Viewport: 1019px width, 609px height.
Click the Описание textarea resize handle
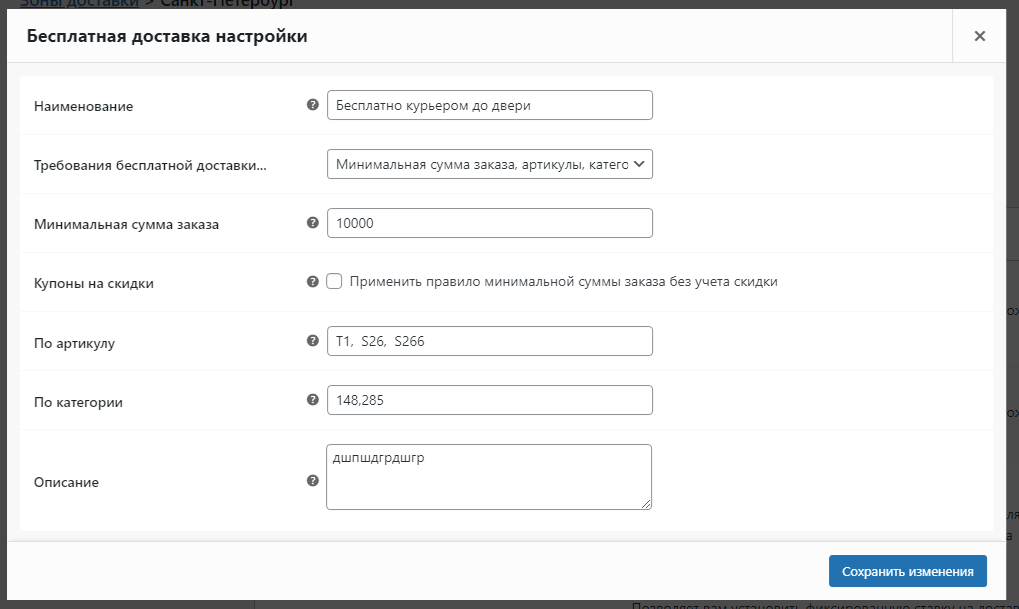coord(646,504)
